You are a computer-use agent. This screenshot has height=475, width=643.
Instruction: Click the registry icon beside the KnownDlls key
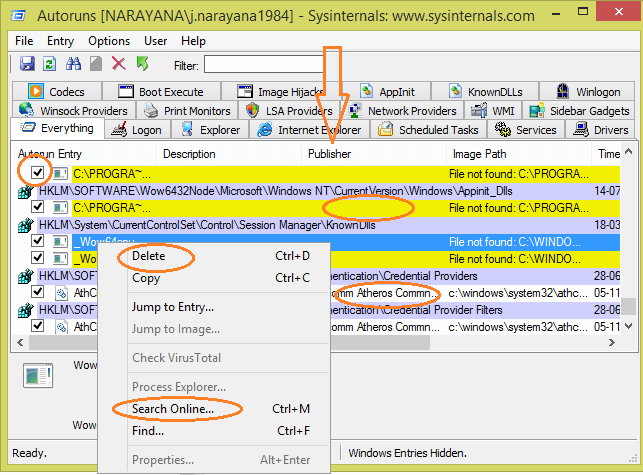(26, 225)
